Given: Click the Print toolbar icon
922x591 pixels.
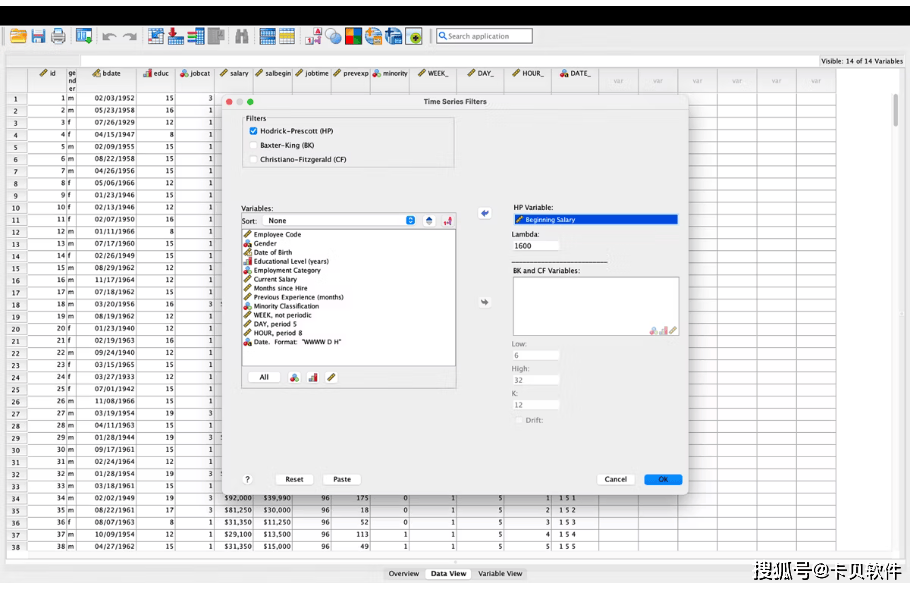Looking at the screenshot, I should point(57,36).
